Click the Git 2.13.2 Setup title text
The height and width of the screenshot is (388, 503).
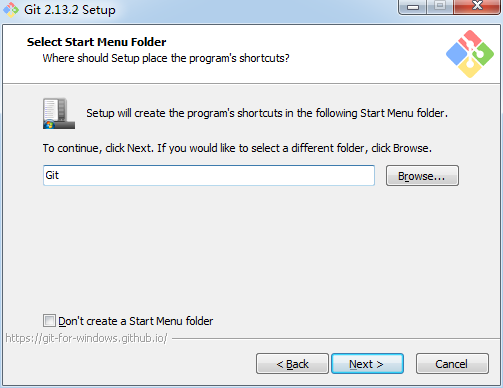[x=70, y=10]
